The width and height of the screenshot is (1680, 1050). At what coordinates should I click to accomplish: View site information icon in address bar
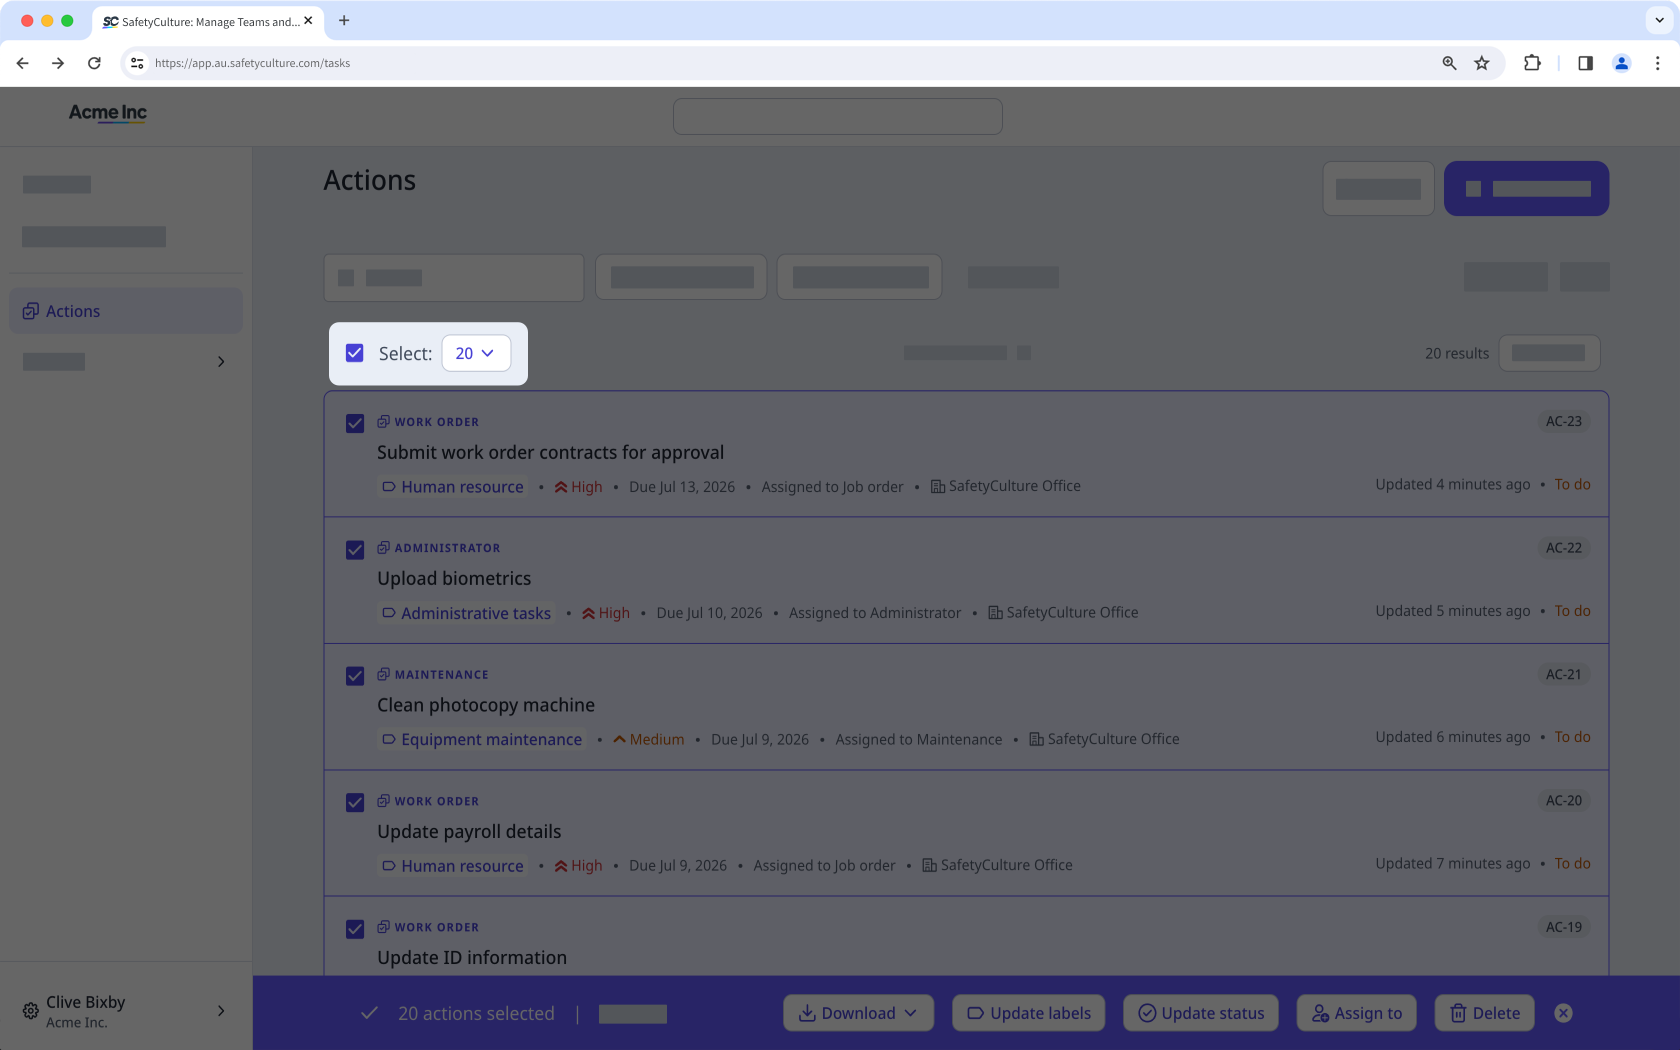[x=137, y=63]
